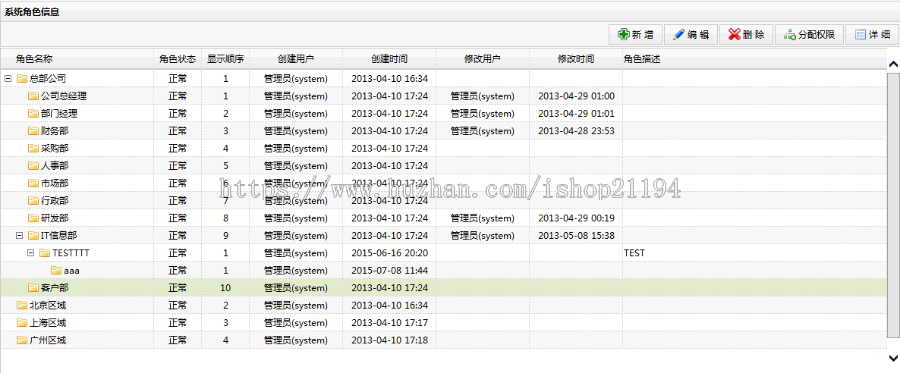
Task: Click the 系统角色信息 panel title
Action: tap(32, 11)
